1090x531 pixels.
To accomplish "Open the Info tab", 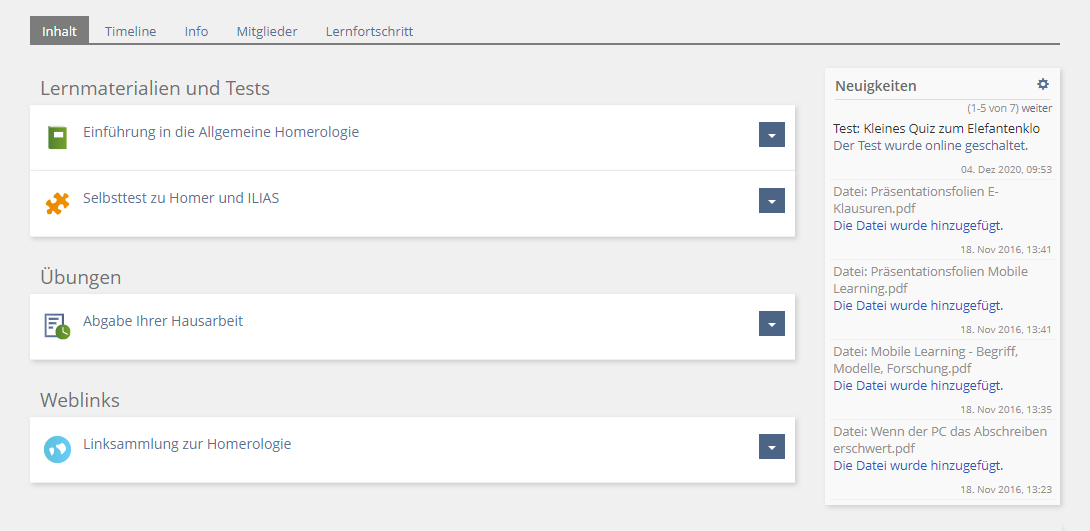I will tap(196, 31).
